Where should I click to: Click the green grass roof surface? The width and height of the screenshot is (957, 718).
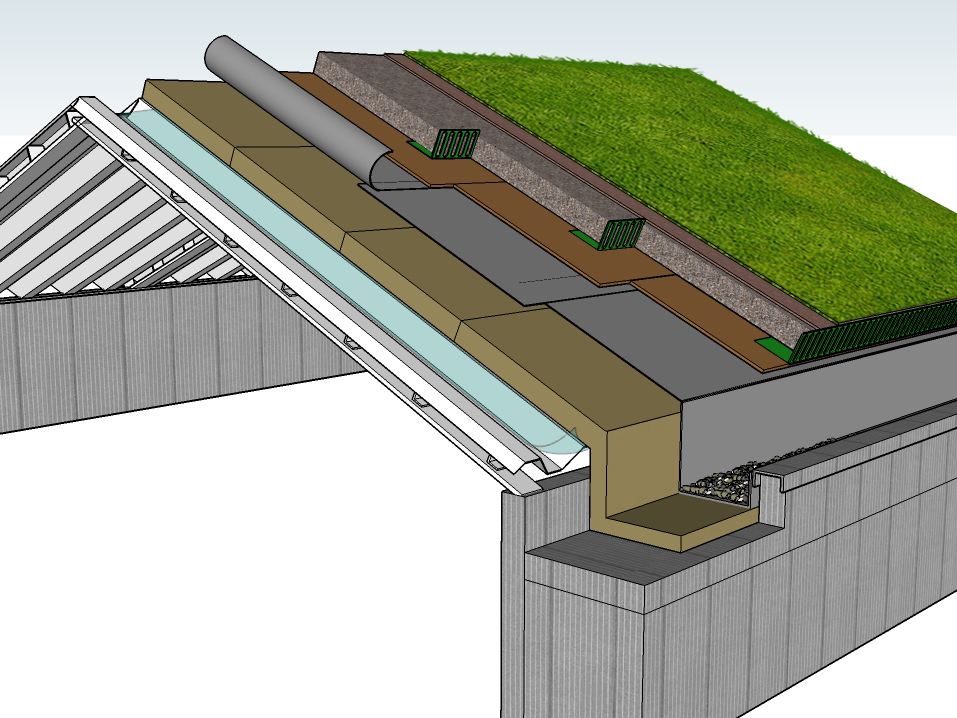tap(700, 180)
